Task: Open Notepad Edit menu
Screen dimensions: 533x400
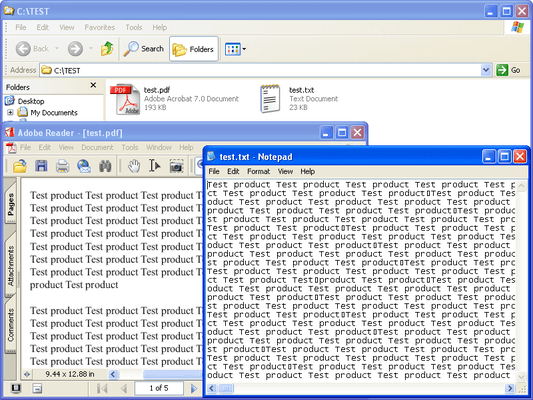Action: 233,171
